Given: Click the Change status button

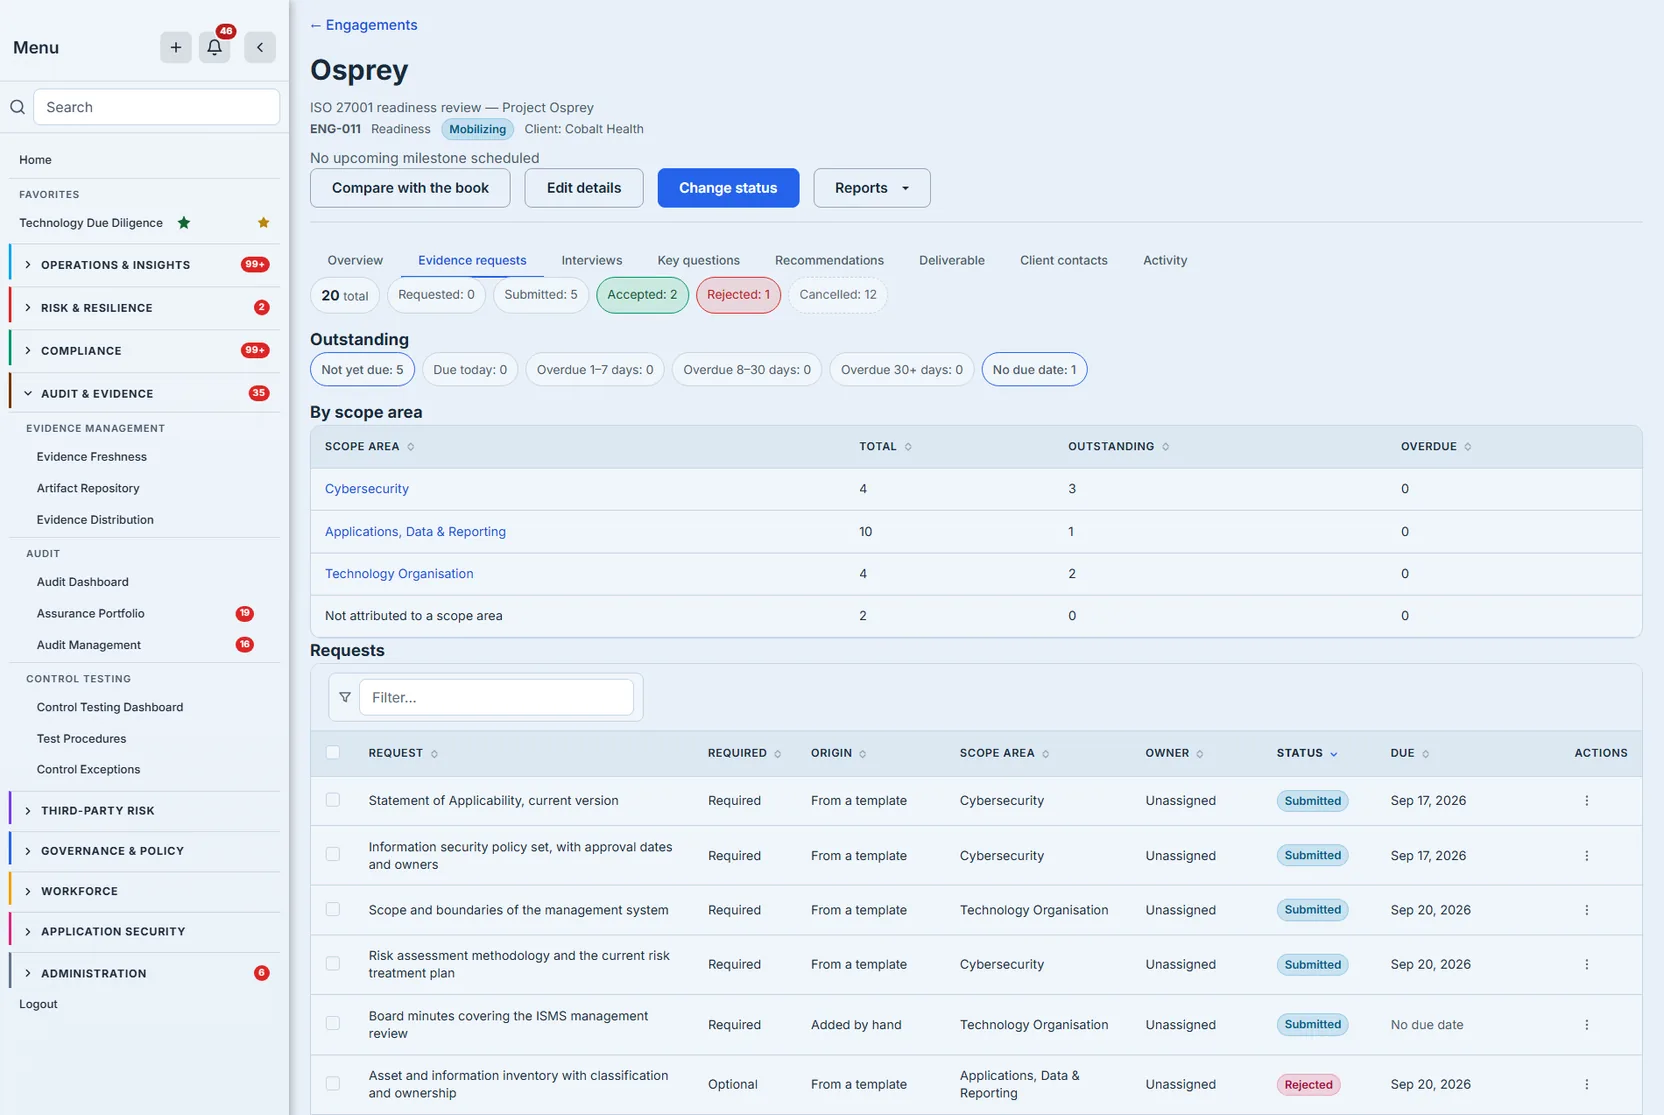Looking at the screenshot, I should tap(728, 188).
